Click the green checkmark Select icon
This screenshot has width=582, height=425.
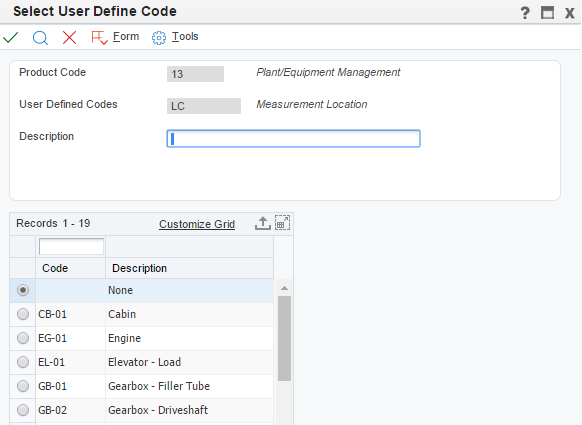pyautogui.click(x=10, y=37)
